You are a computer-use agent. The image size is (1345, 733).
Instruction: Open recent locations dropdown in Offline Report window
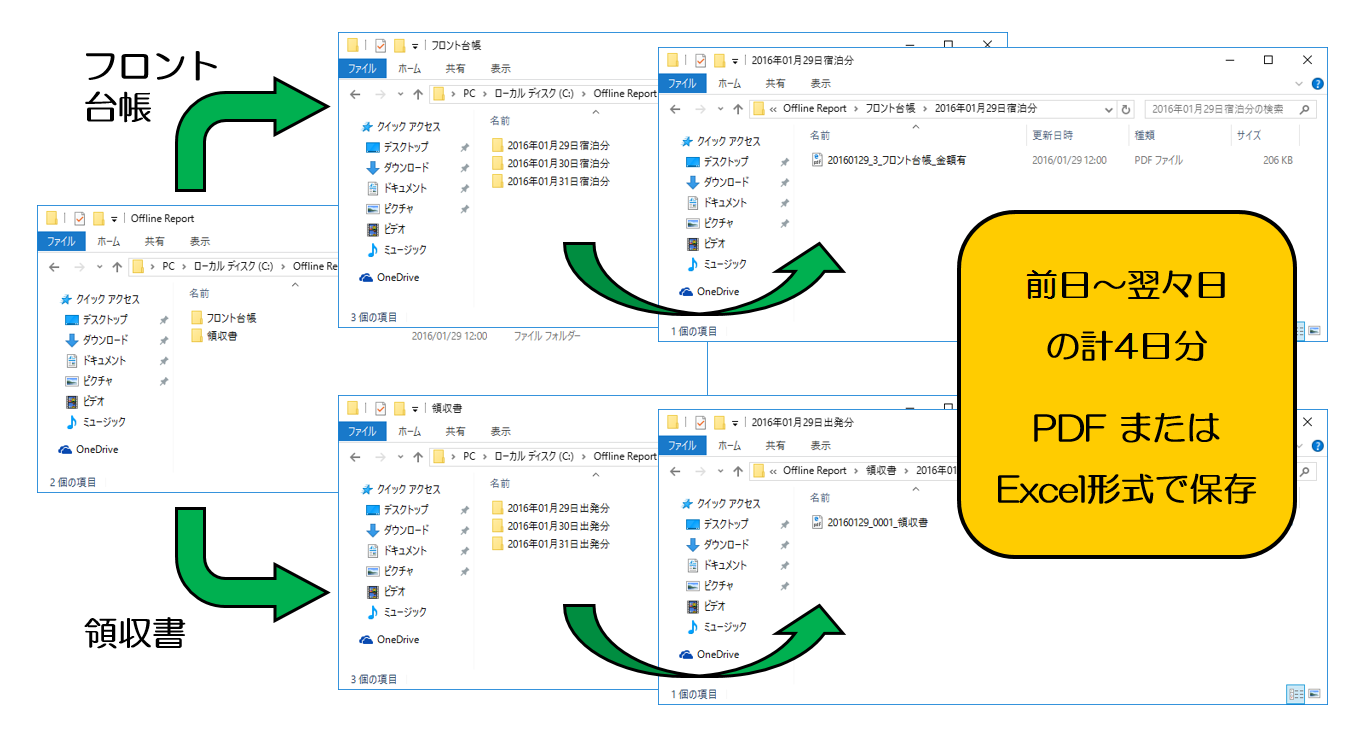point(98,267)
